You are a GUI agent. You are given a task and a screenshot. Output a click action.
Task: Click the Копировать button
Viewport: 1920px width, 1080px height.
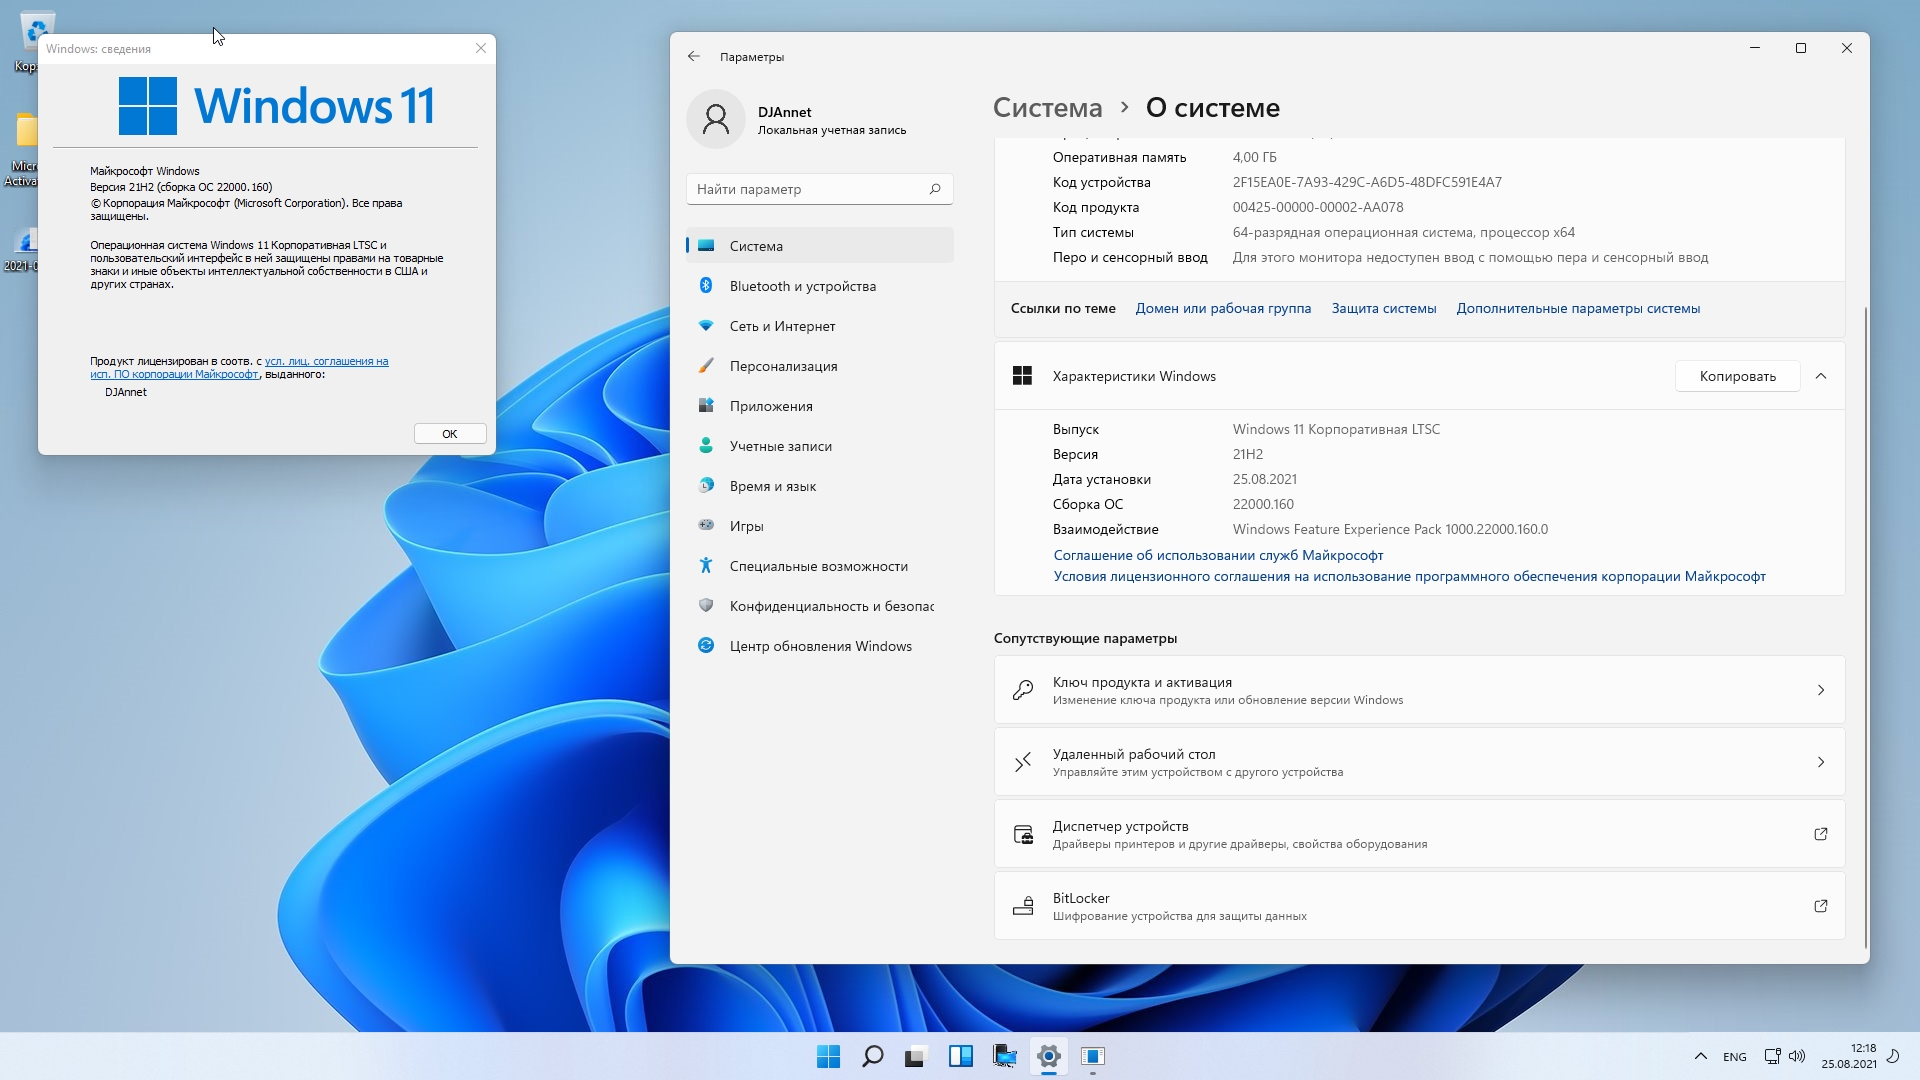[1737, 376]
